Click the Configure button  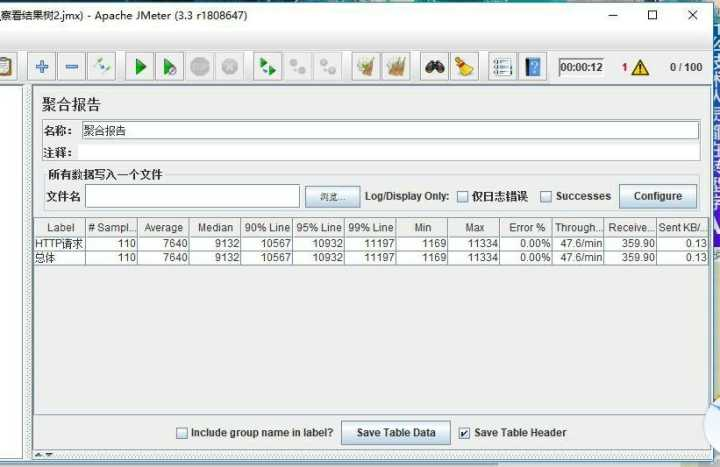point(658,197)
